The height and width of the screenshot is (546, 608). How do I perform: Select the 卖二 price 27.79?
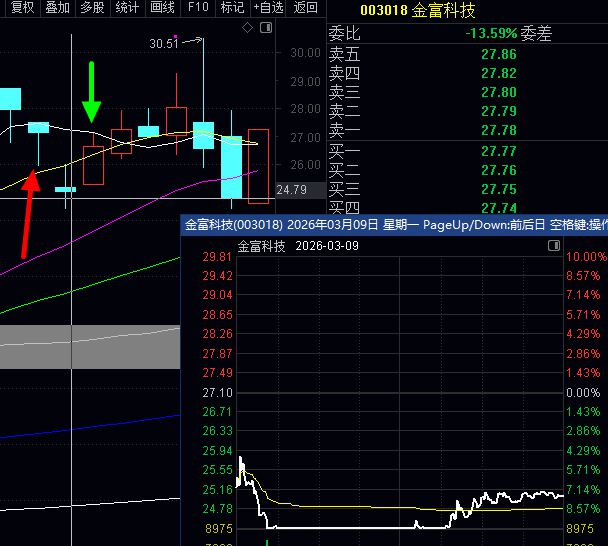point(499,111)
